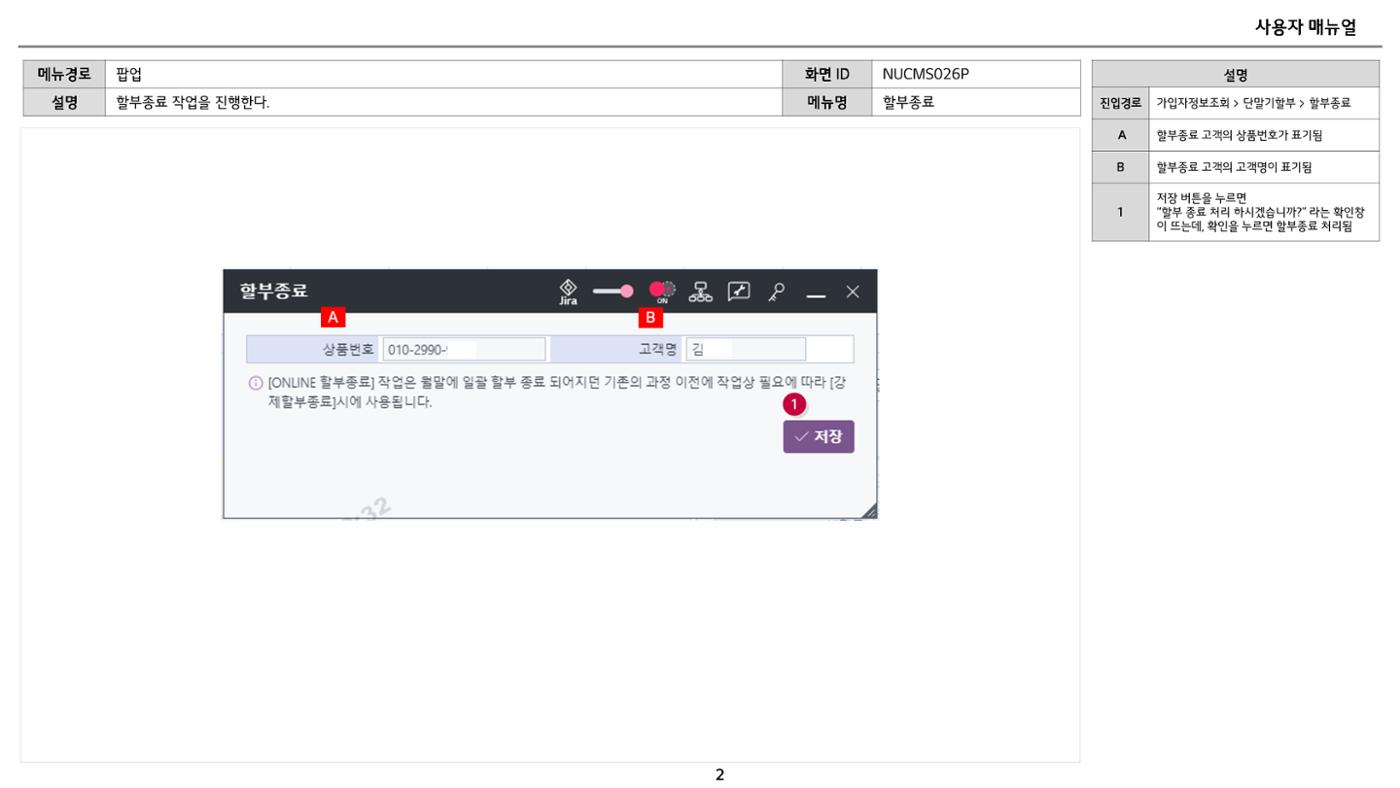Click the NUCMS026P screen ID cell
Image resolution: width=1400 pixels, height=788 pixels.
[x=976, y=74]
